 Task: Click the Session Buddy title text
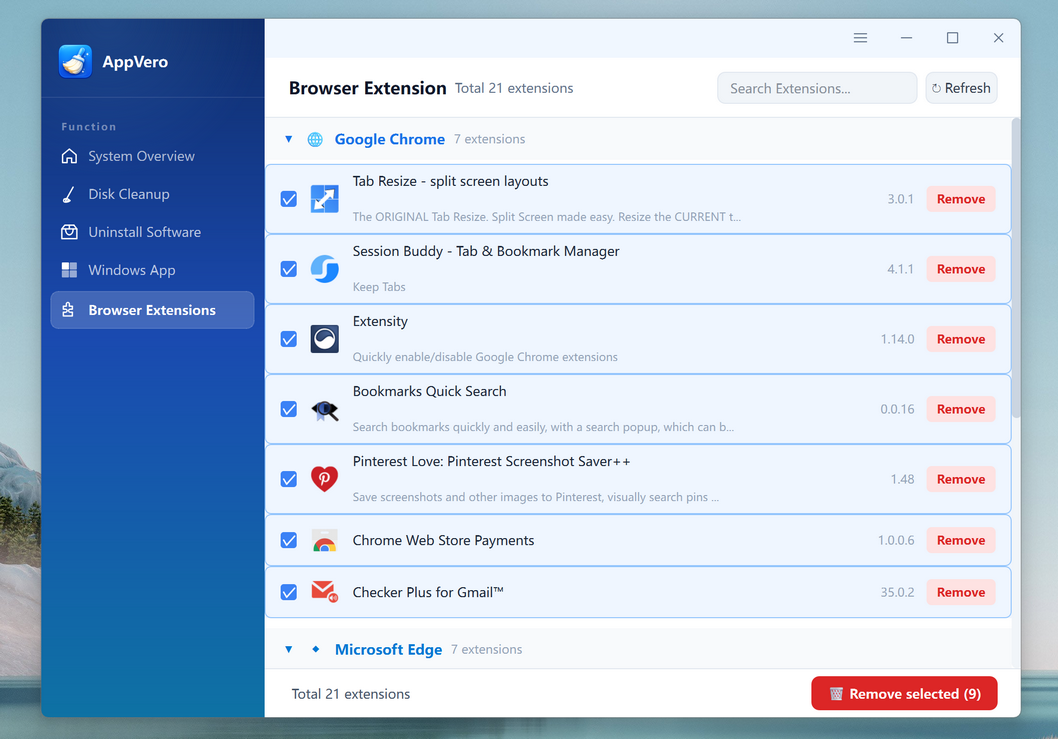pos(486,251)
